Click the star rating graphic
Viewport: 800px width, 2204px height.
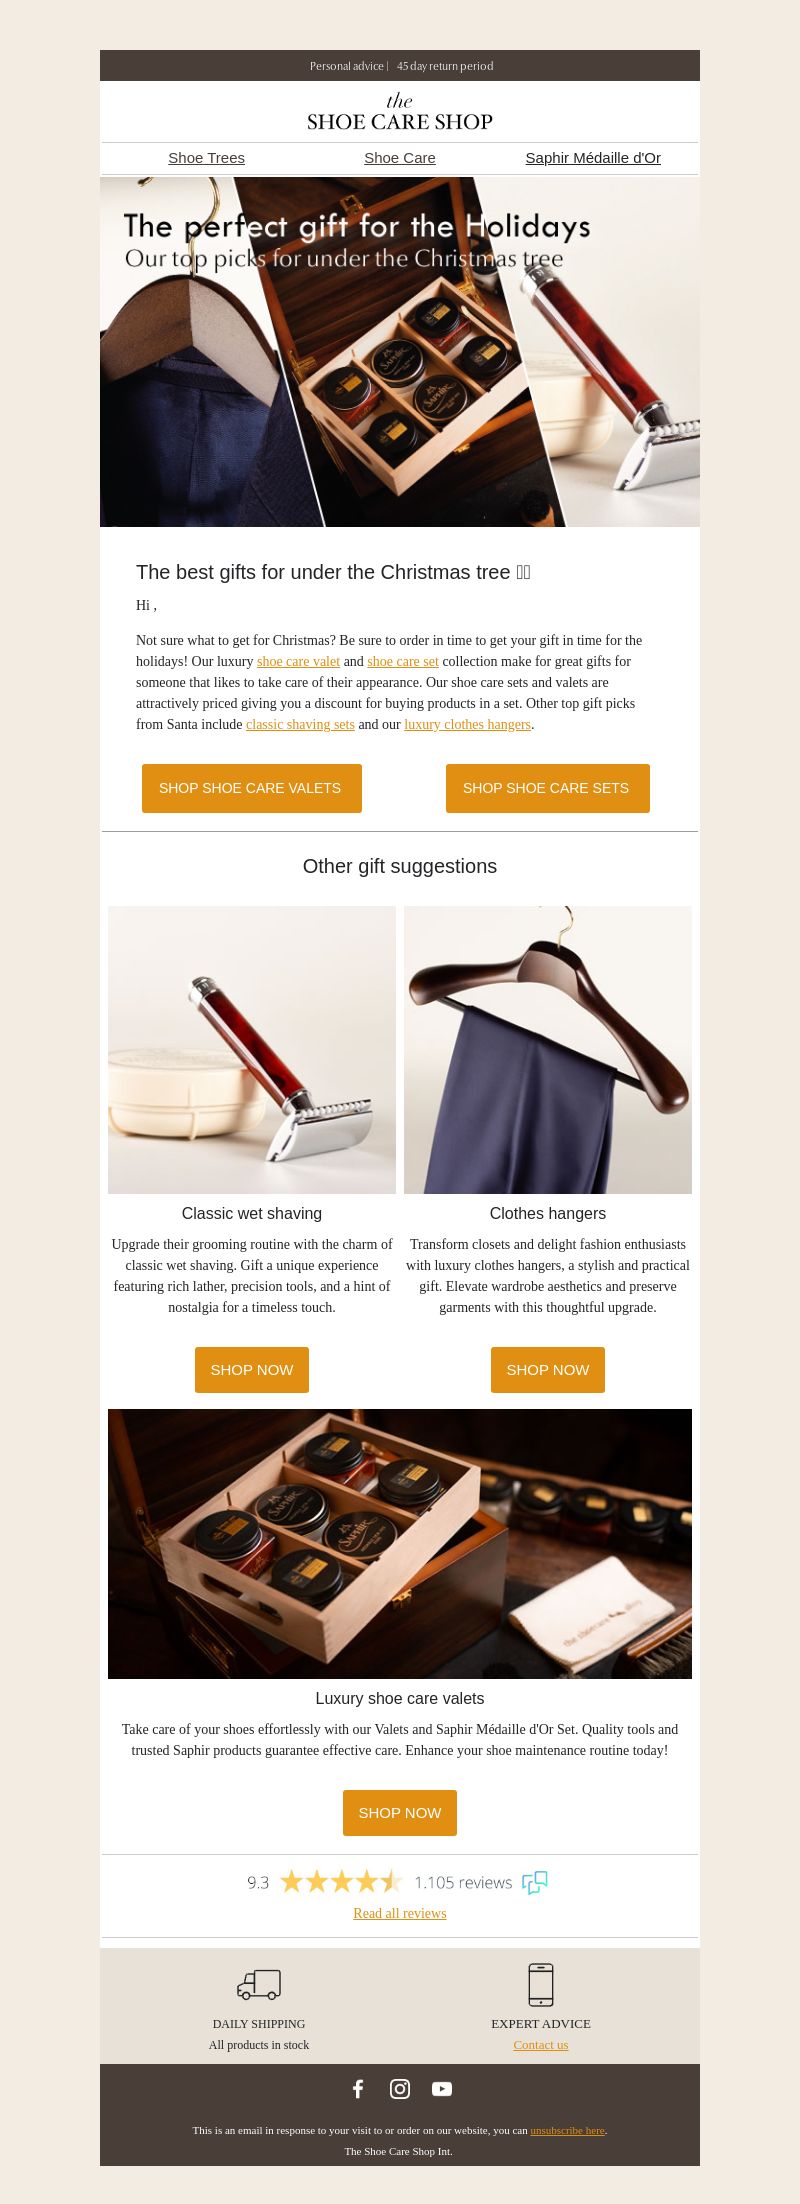click(x=341, y=1882)
